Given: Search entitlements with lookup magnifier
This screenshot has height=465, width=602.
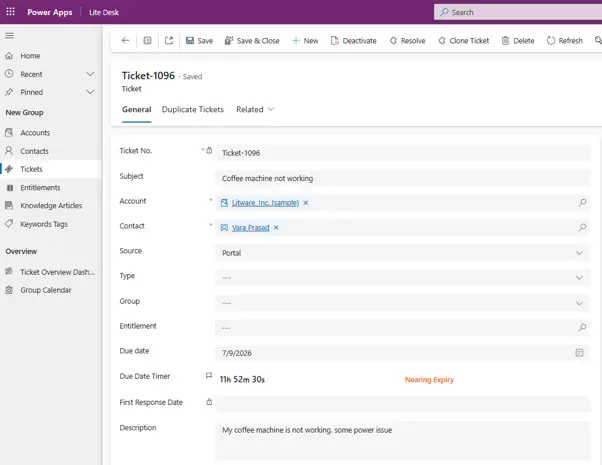Looking at the screenshot, I should (x=582, y=328).
